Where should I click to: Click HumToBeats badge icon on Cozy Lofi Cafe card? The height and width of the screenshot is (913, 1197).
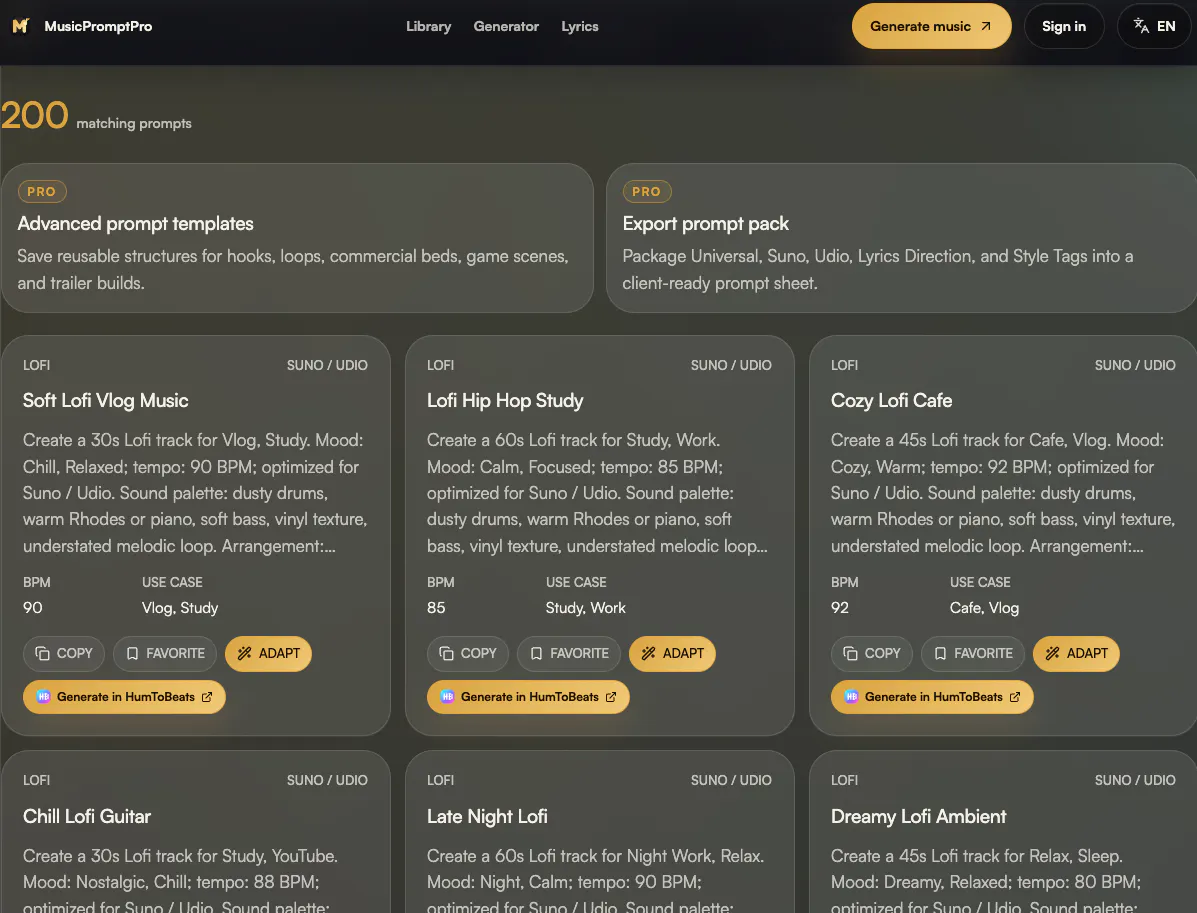[x=851, y=697]
